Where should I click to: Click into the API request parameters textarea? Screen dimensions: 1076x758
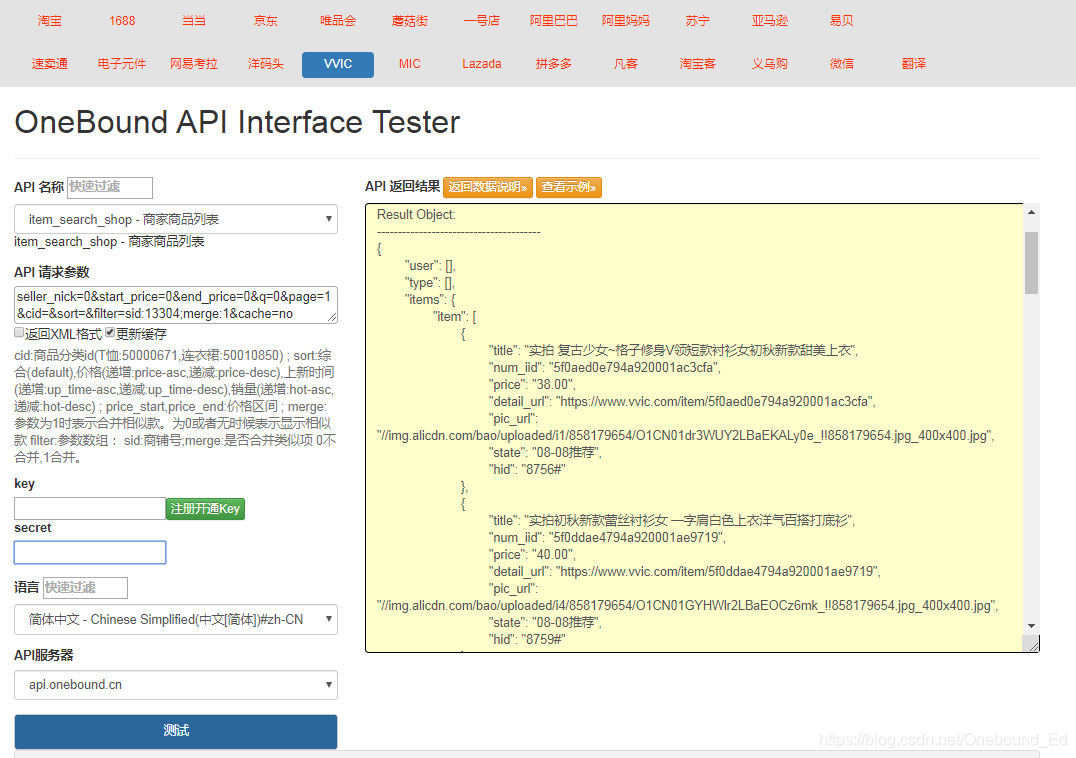pyautogui.click(x=176, y=305)
